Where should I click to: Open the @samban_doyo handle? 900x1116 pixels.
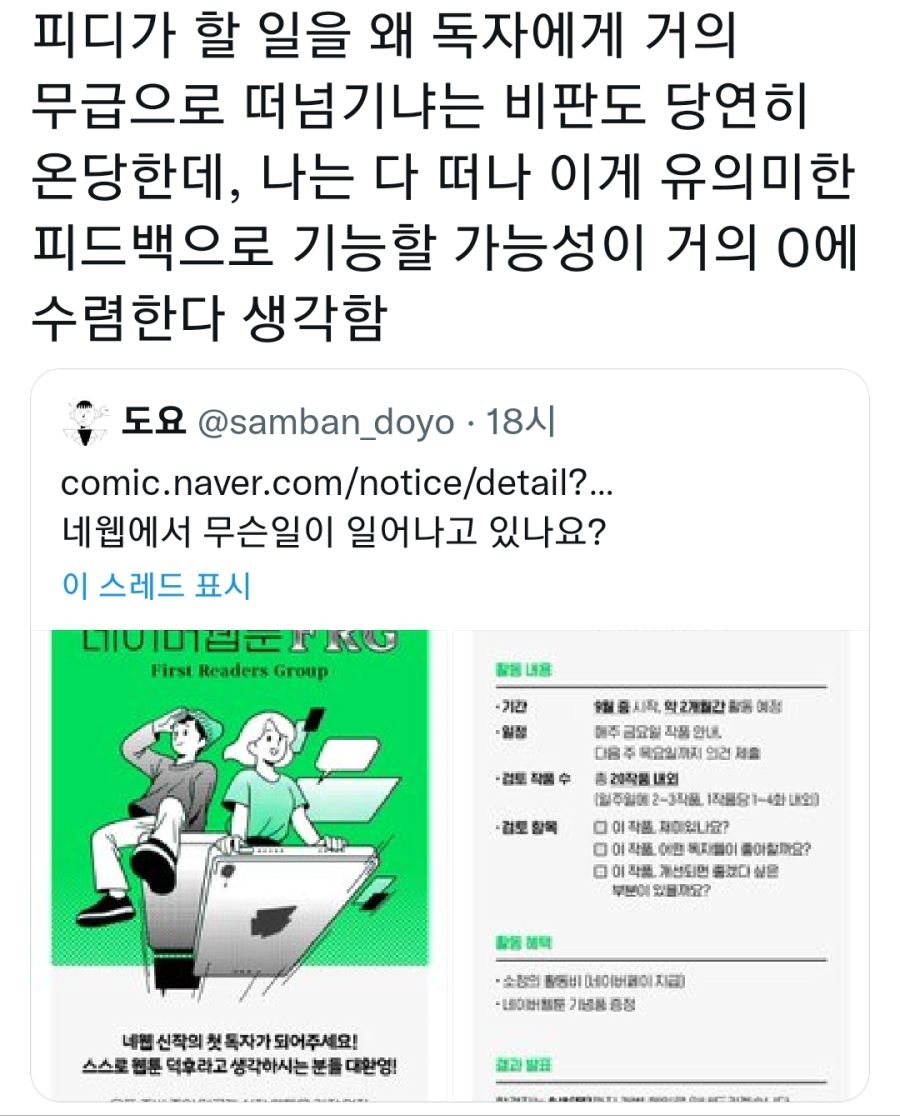tap(326, 423)
